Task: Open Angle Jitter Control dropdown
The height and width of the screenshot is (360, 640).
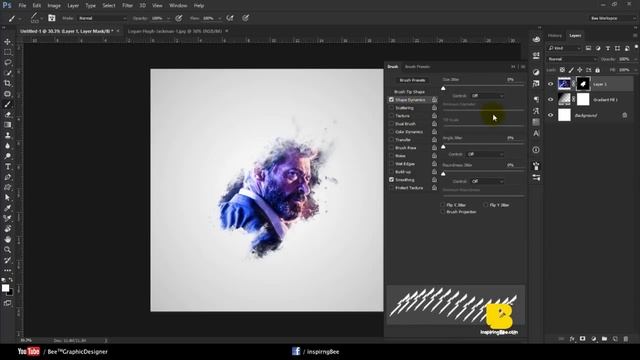Action: pyautogui.click(x=485, y=154)
